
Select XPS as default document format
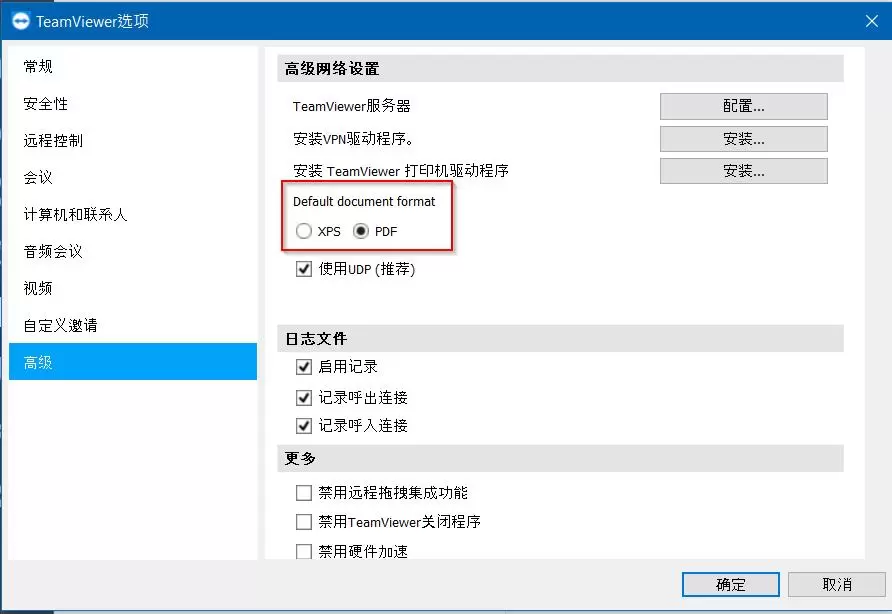(303, 231)
